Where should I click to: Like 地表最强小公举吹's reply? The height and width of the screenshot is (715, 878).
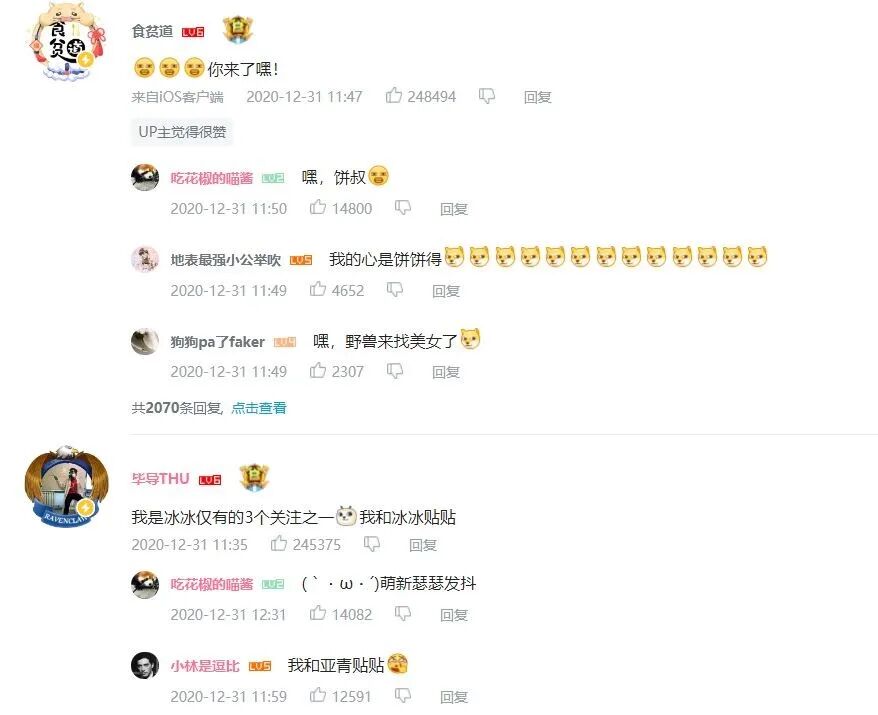point(317,289)
